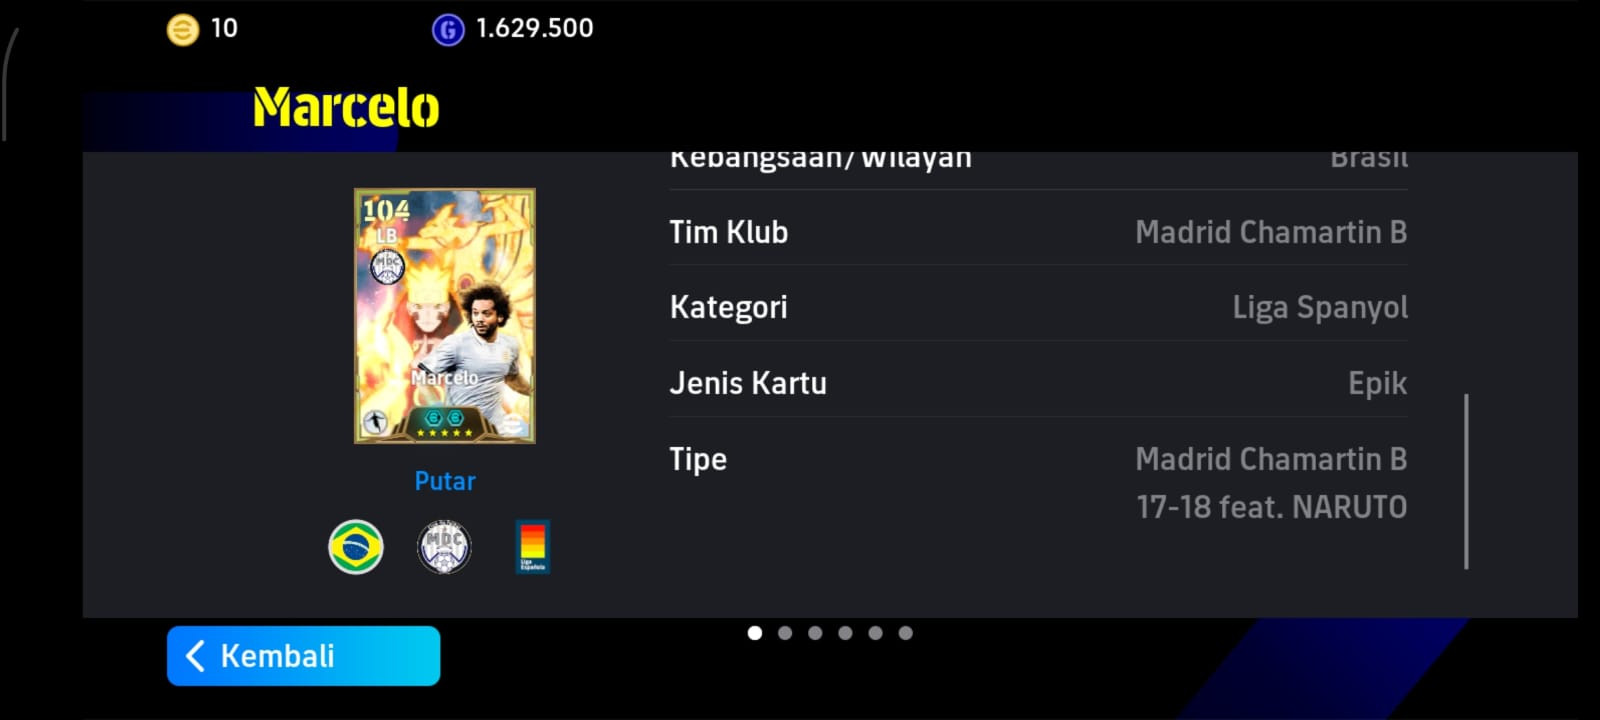
Task: Select the first page indicator dot
Action: click(755, 633)
